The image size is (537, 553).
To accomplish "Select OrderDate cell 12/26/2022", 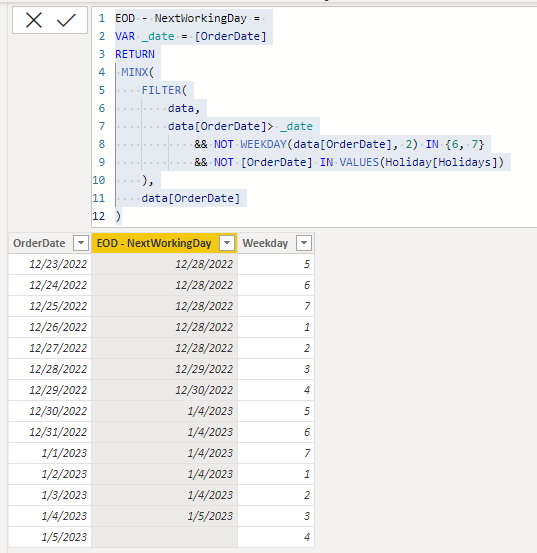I will [x=50, y=327].
